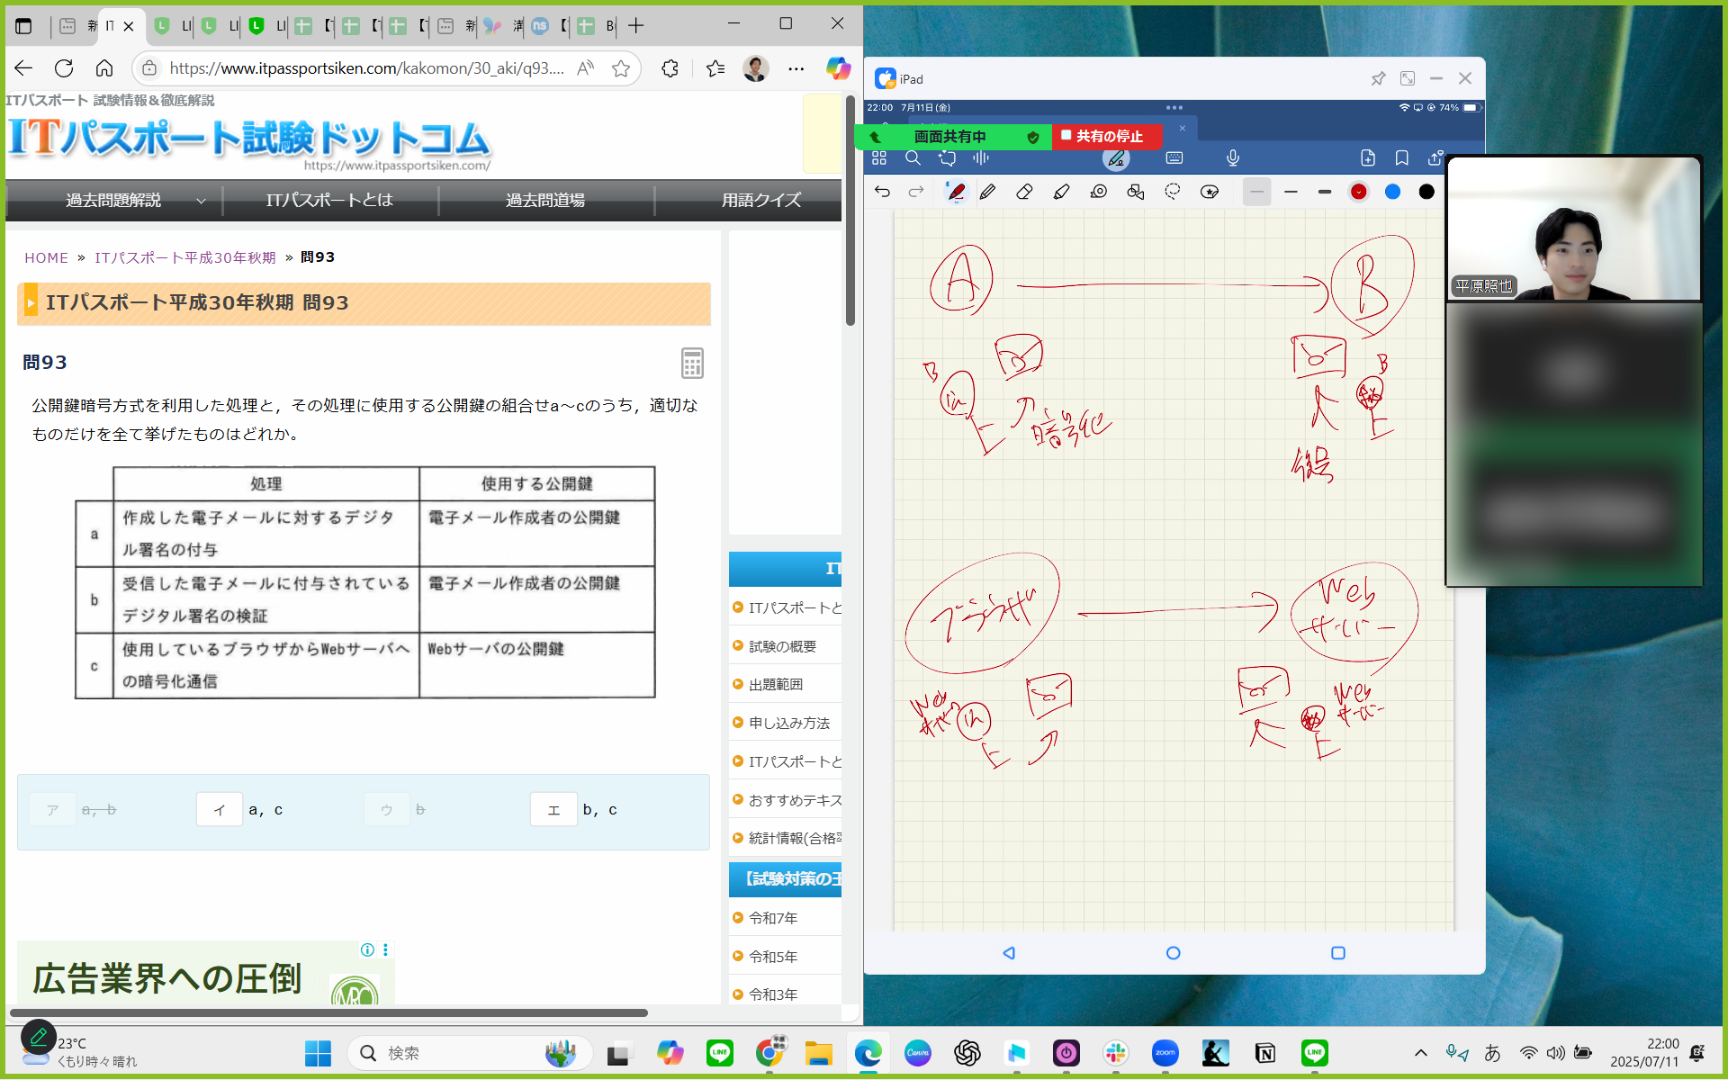The width and height of the screenshot is (1728, 1080).
Task: Open the calculator icon beside 問93
Action: pos(692,363)
